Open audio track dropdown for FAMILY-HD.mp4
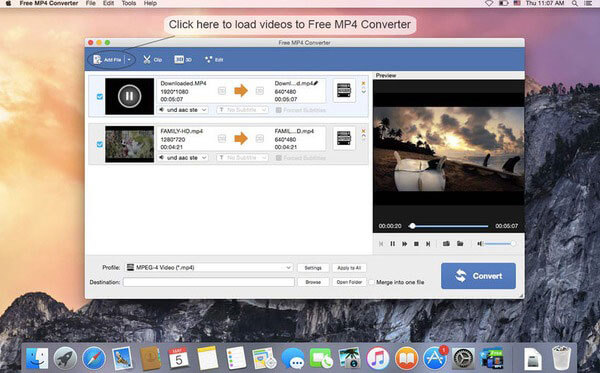Viewport: 600px width, 373px height. point(183,158)
